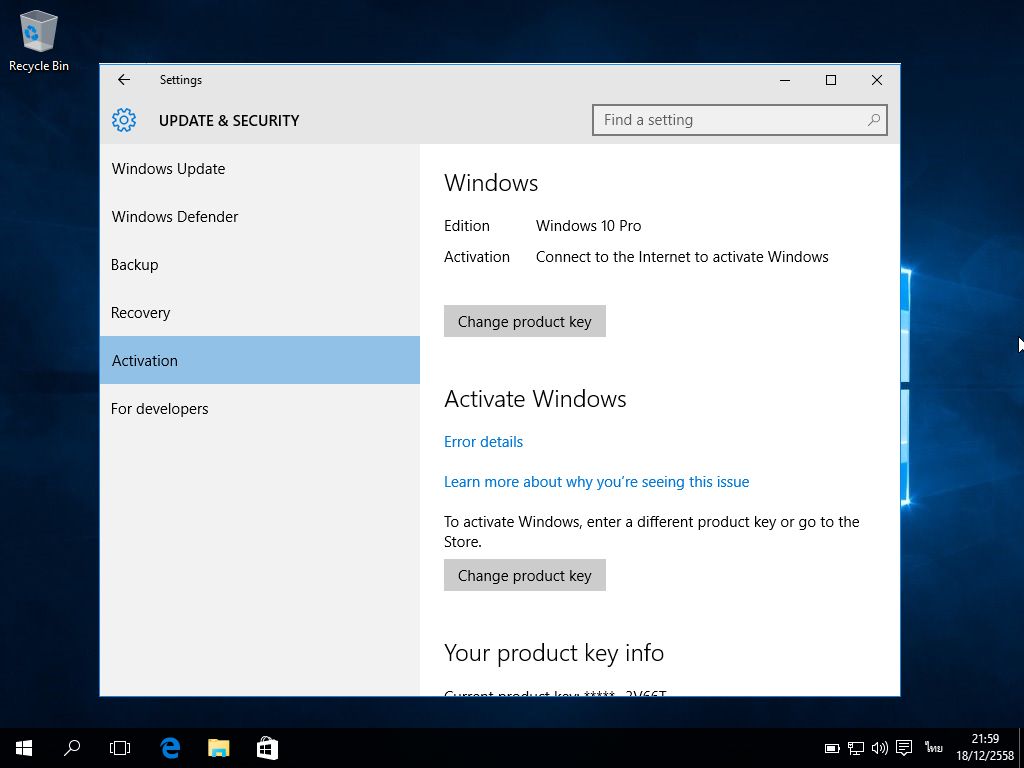Close the Settings window
Screen dimensions: 1024x768
[x=876, y=80]
